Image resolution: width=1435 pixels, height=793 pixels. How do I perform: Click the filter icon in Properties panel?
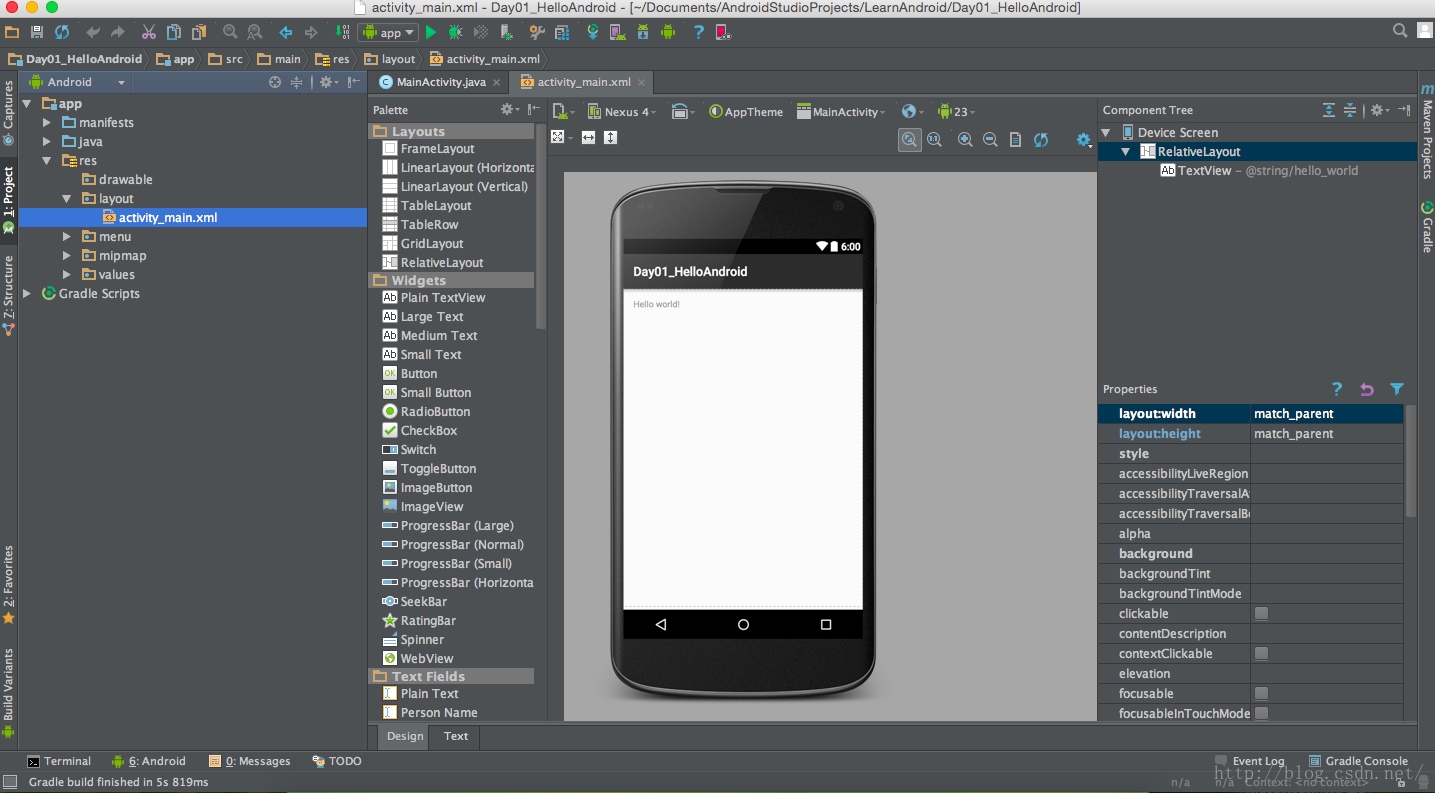[1397, 389]
